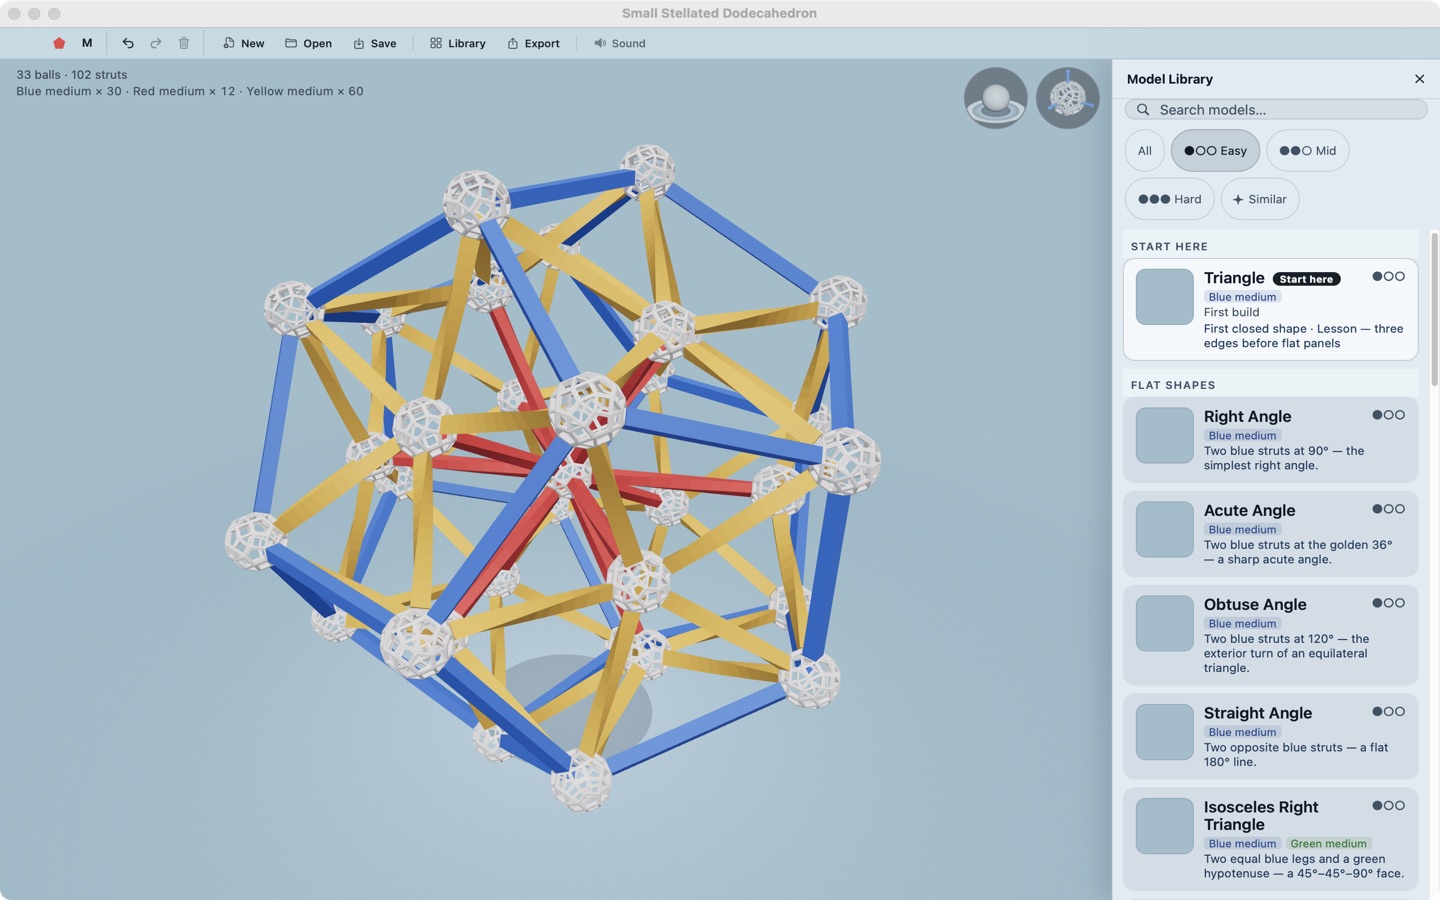Filter models by Hard difficulty
This screenshot has height=900, width=1440.
[1170, 199]
